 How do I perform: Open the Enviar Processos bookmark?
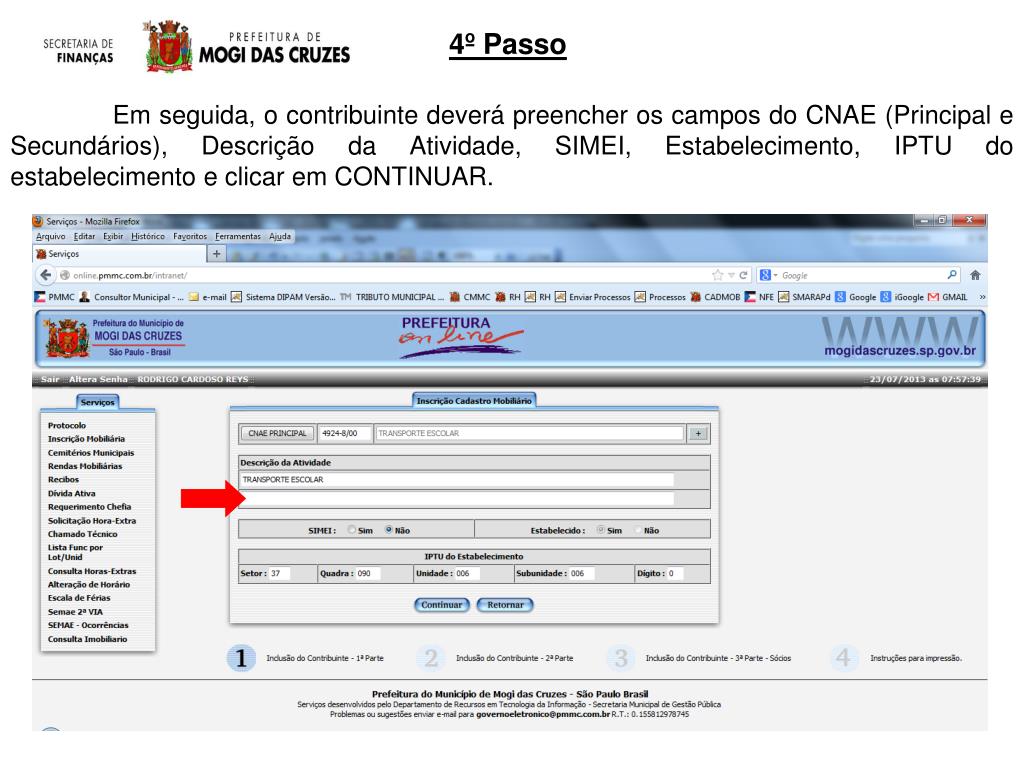[593, 297]
